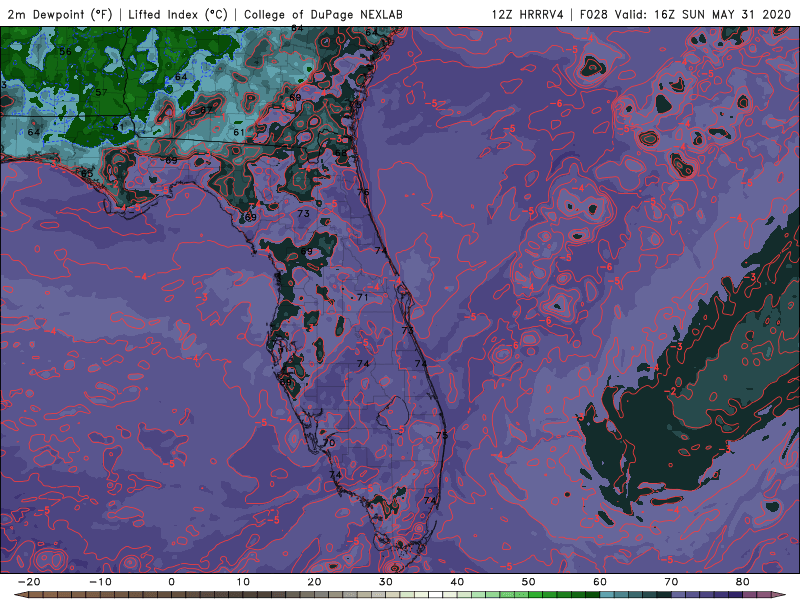Click the "Lifted Index (°C)" header label
Viewport: 800px width, 600px height.
click(178, 15)
